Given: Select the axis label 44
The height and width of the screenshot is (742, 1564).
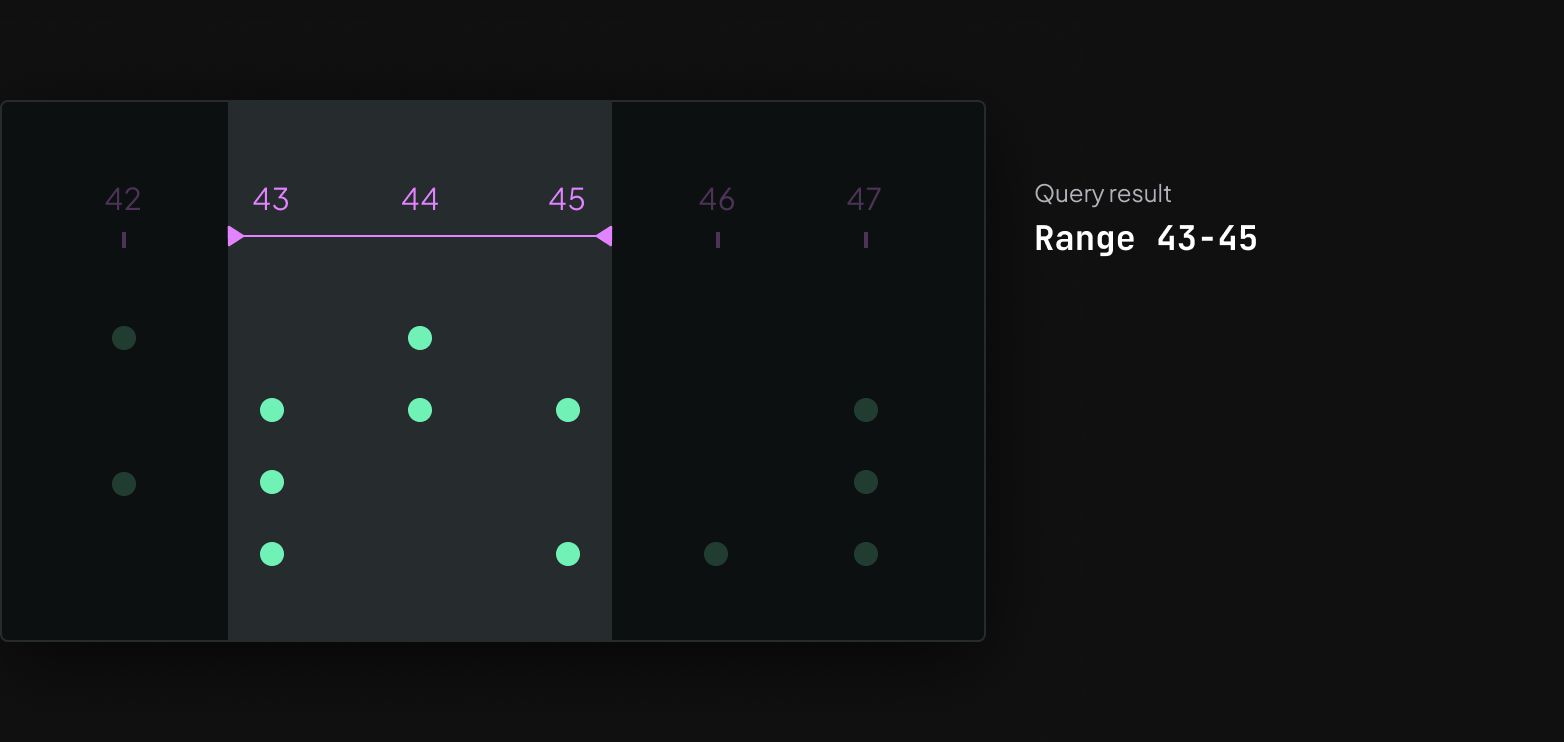Looking at the screenshot, I should [419, 199].
